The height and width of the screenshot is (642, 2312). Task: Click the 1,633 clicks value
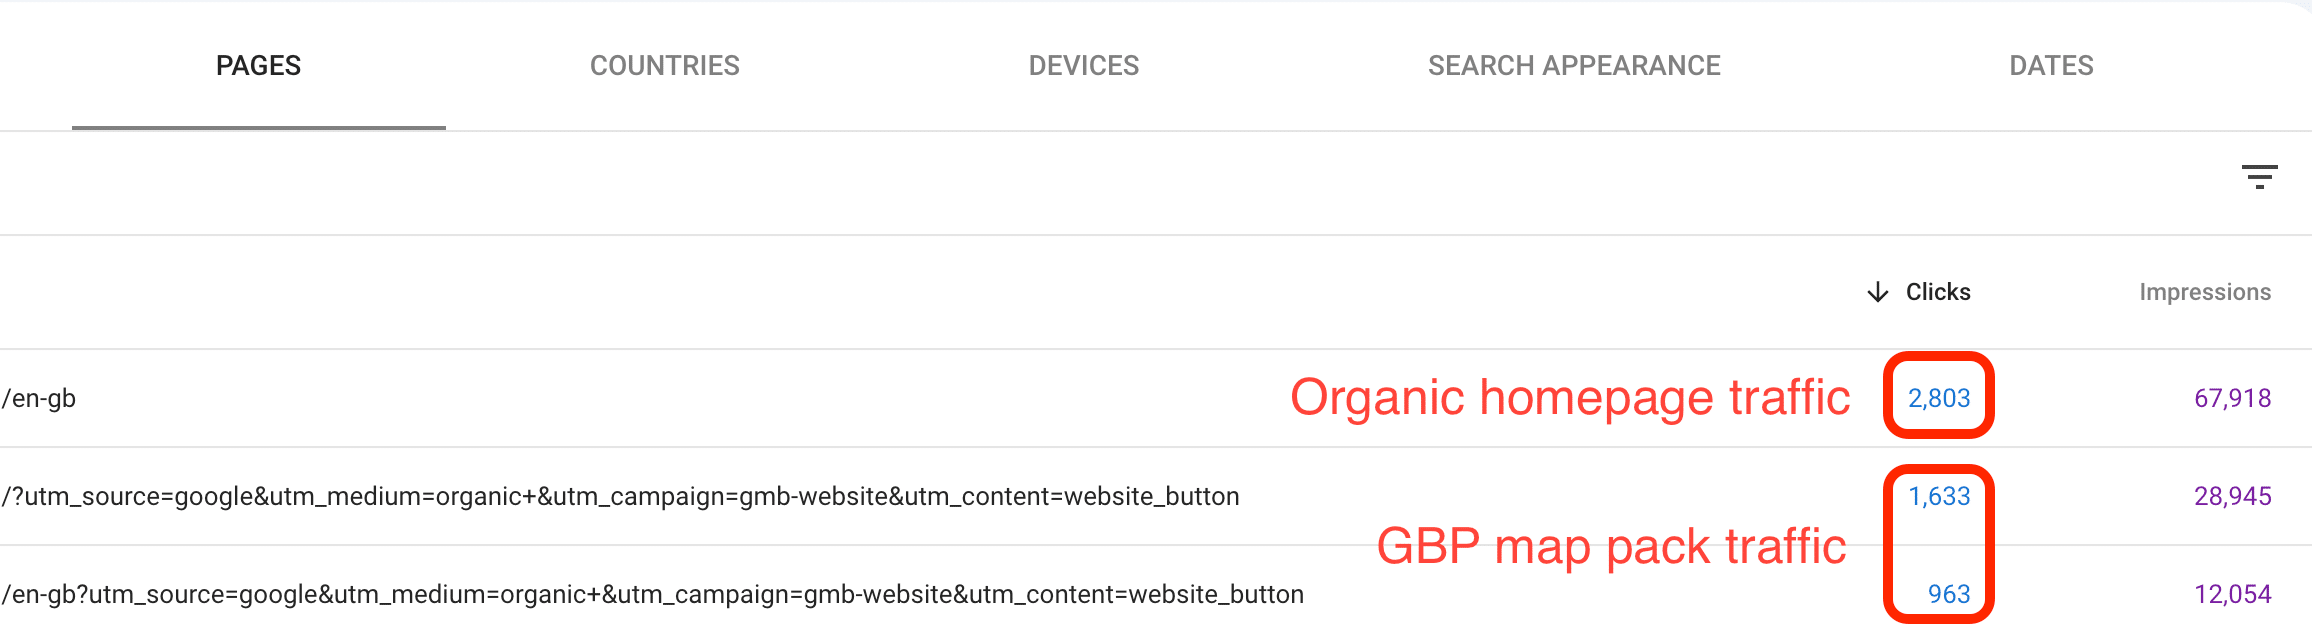click(x=1938, y=495)
